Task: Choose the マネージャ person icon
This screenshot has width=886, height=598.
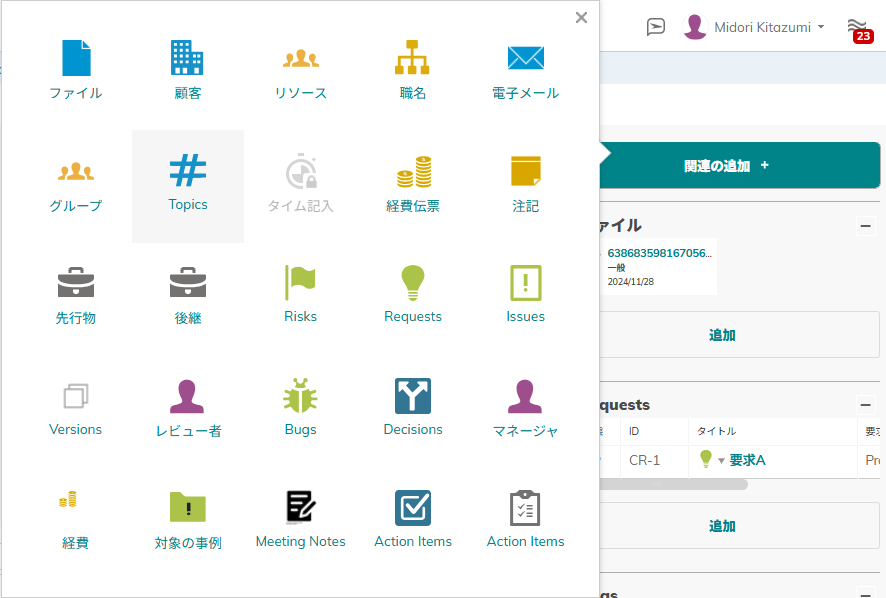Action: (x=524, y=396)
